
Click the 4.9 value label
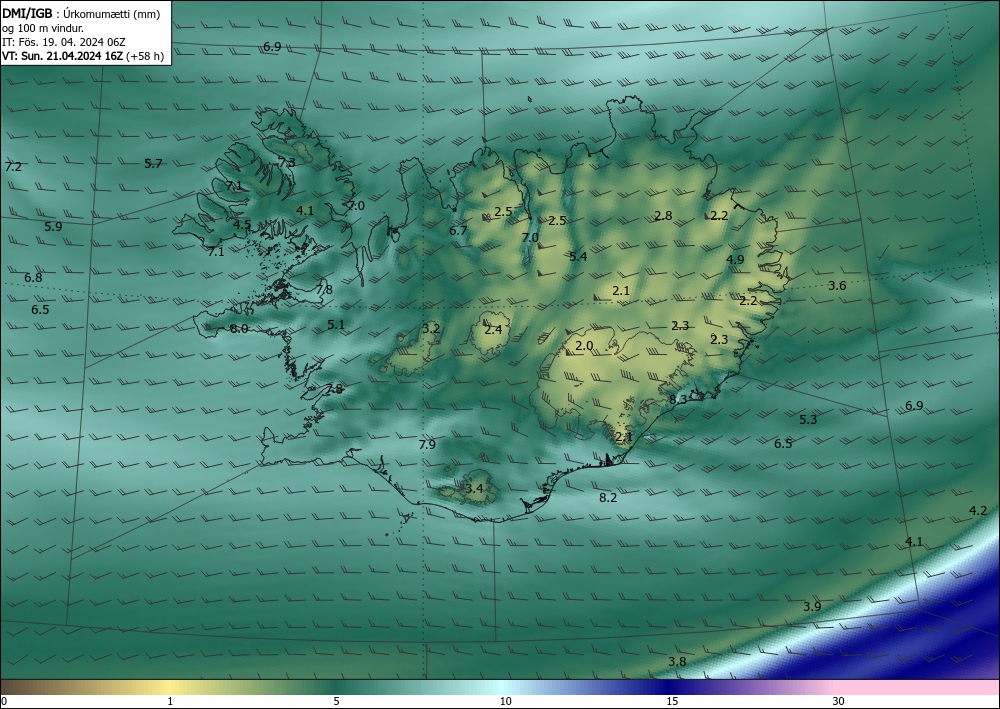(x=735, y=259)
